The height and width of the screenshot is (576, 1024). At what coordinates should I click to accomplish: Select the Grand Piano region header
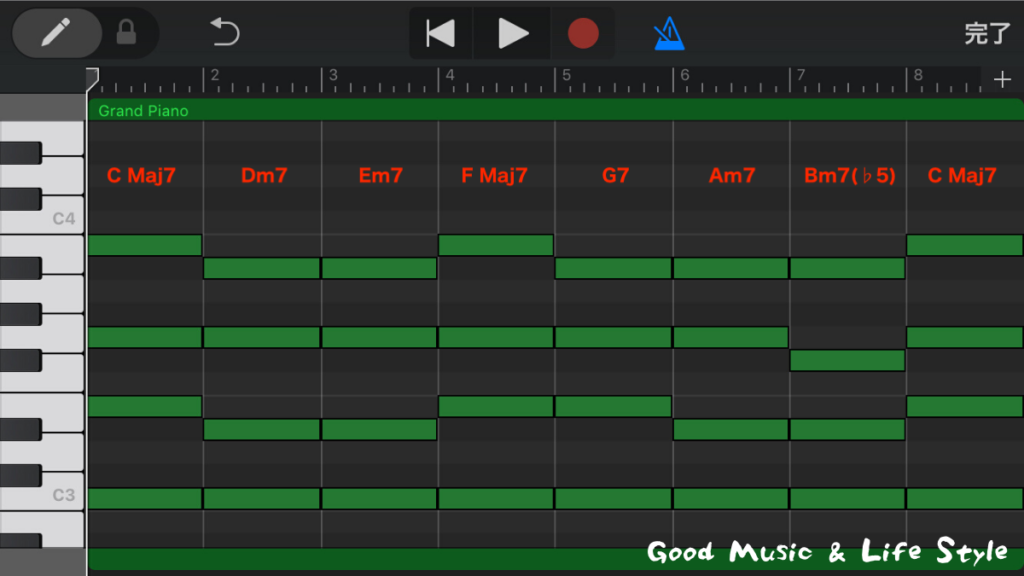point(555,110)
